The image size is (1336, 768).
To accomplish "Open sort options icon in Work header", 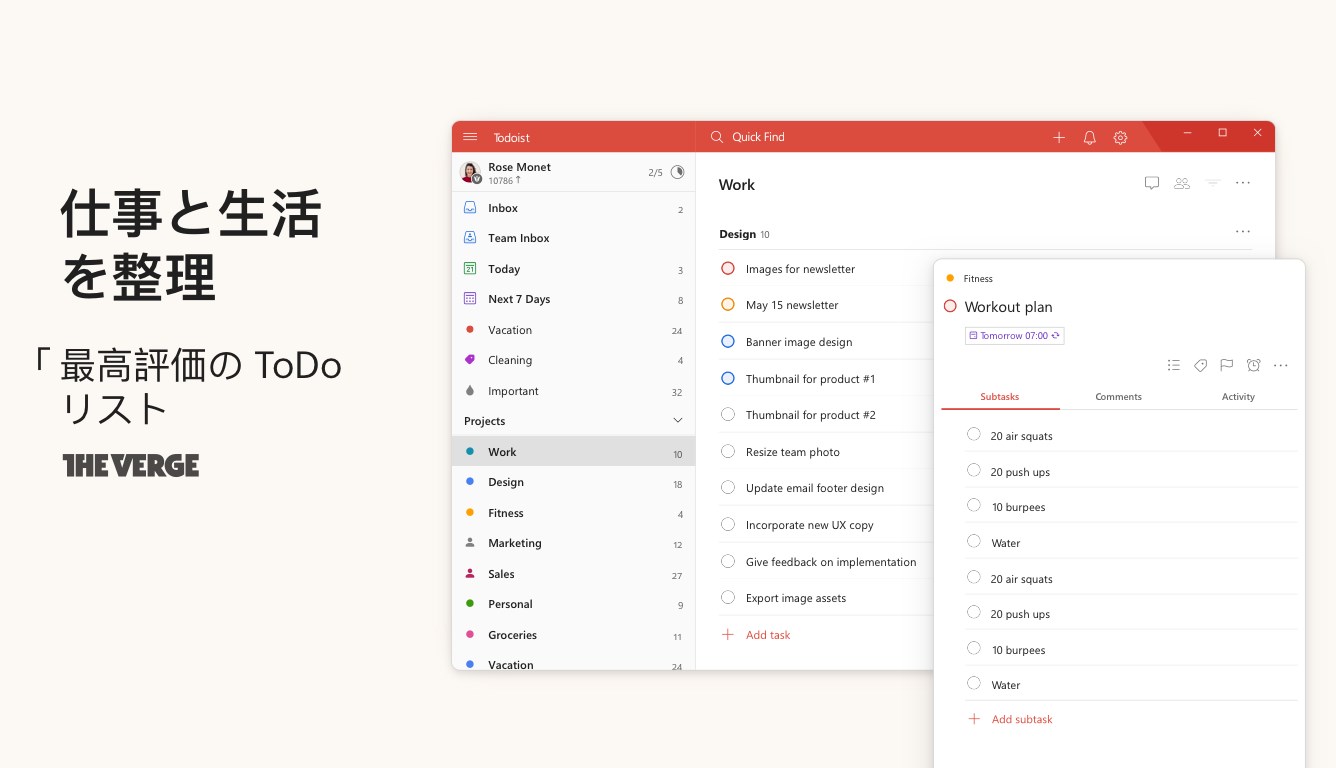I will tap(1213, 183).
